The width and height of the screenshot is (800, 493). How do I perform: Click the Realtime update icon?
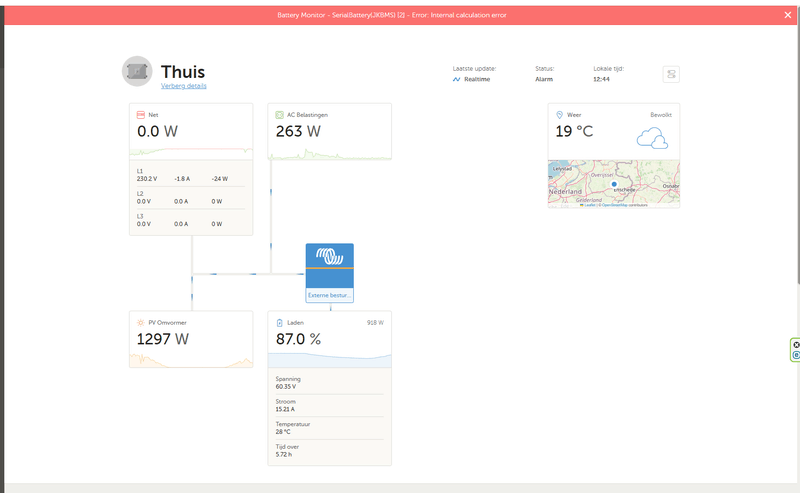pyautogui.click(x=456, y=80)
